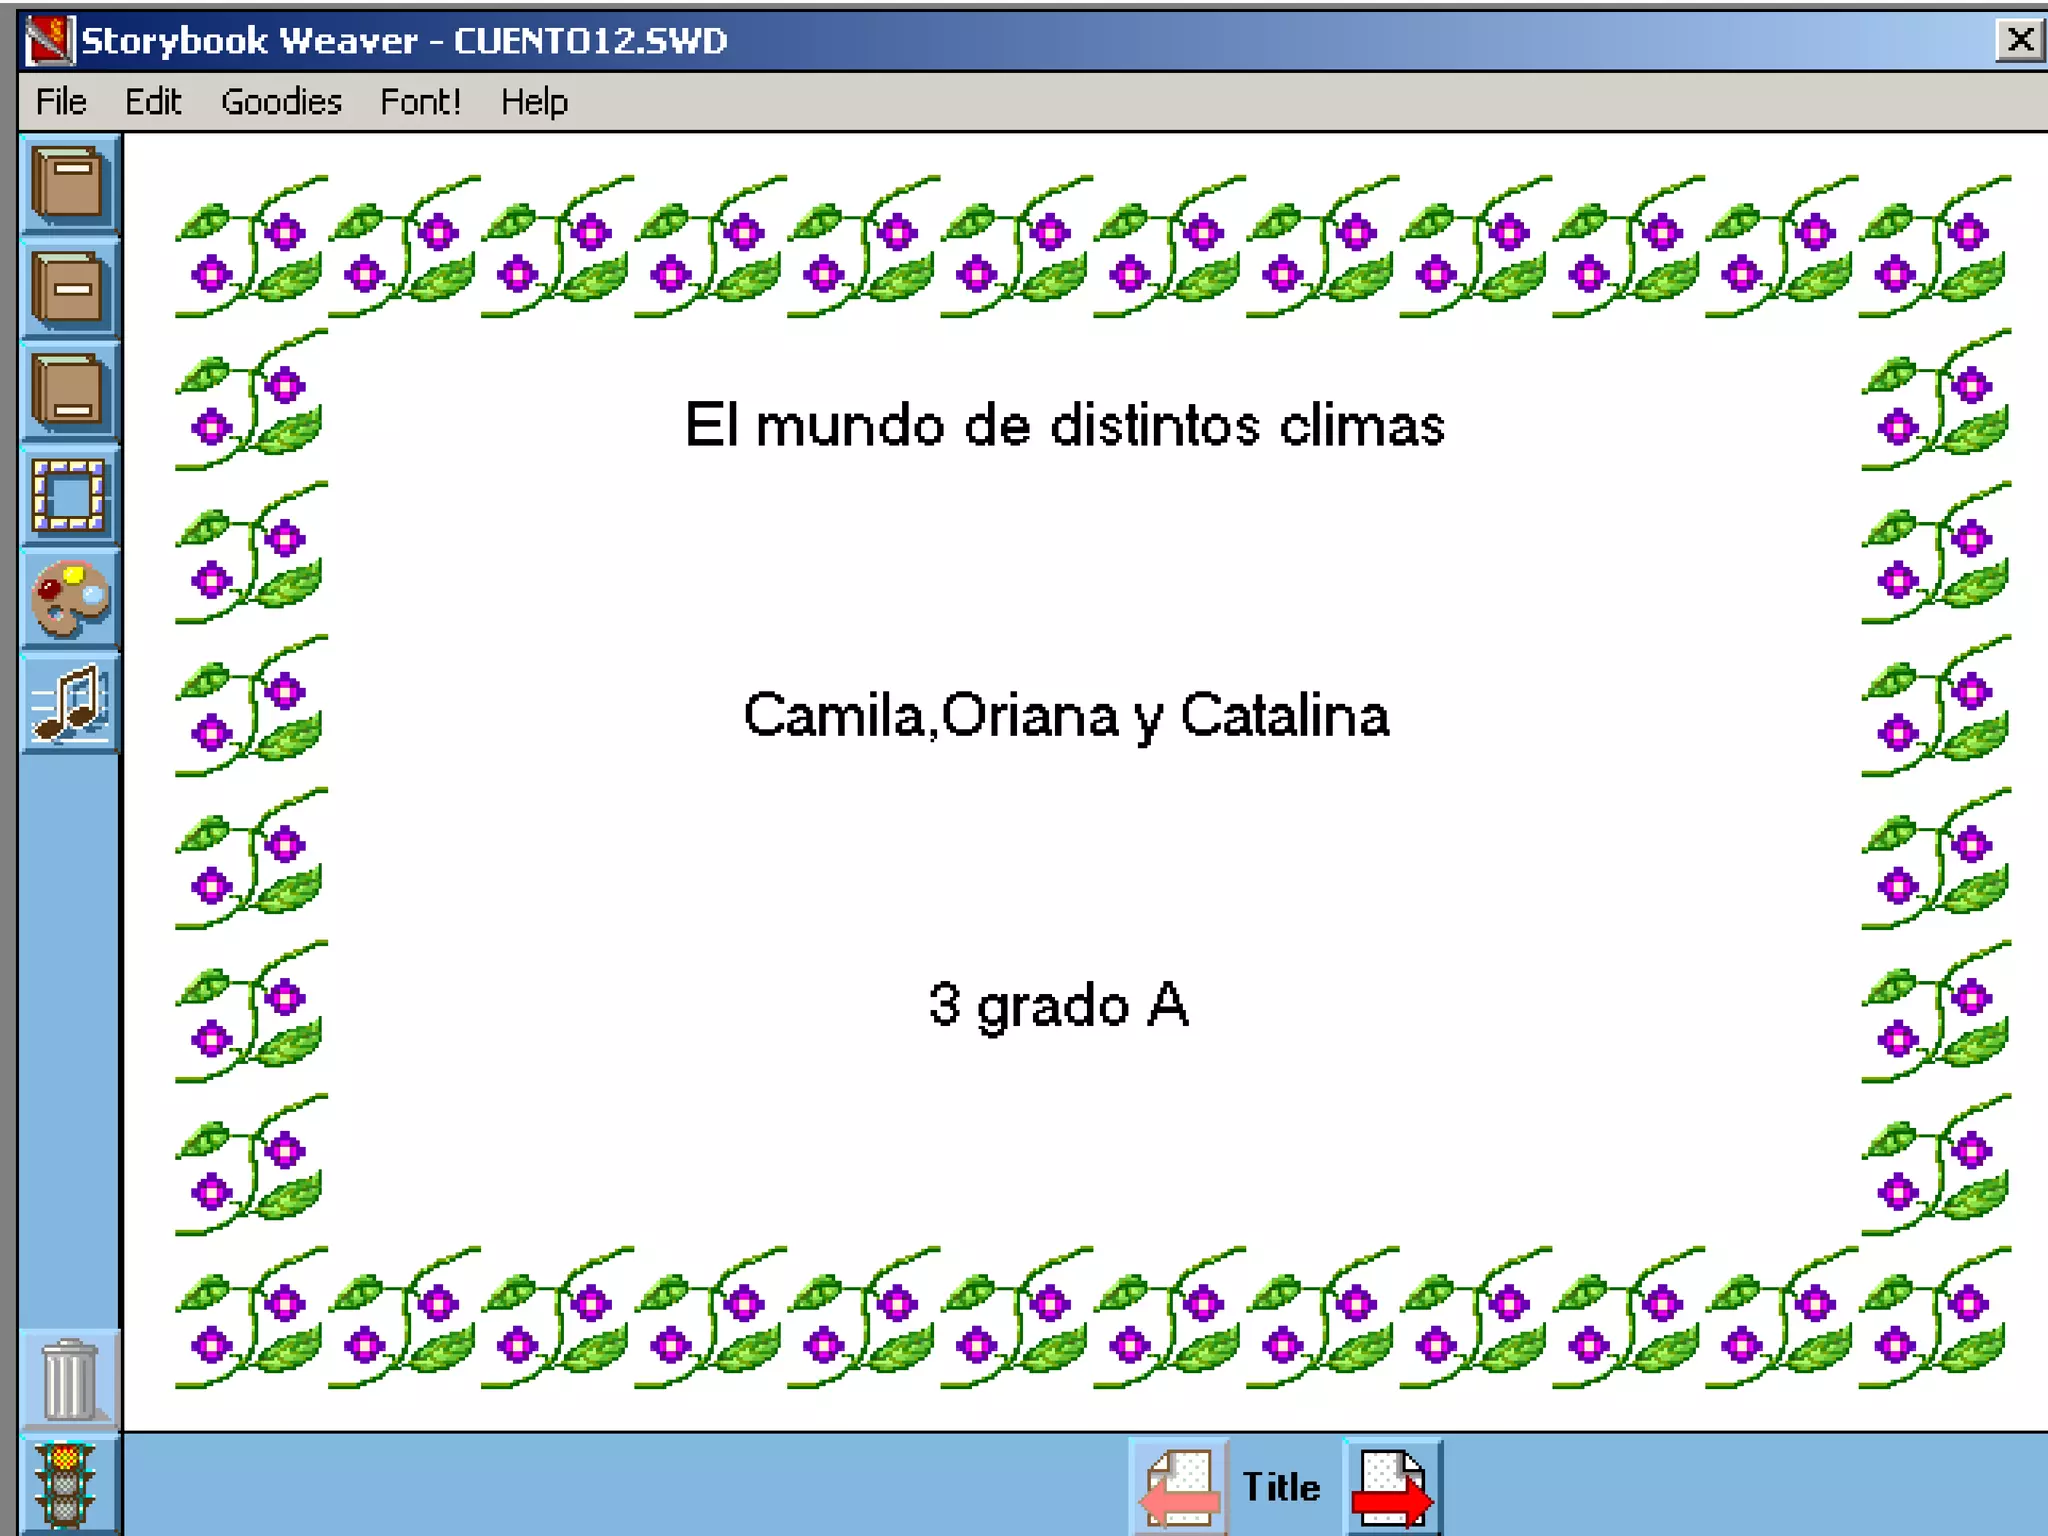Image resolution: width=2048 pixels, height=1536 pixels.
Task: Click the book icon with bottom stripe
Action: click(x=68, y=391)
